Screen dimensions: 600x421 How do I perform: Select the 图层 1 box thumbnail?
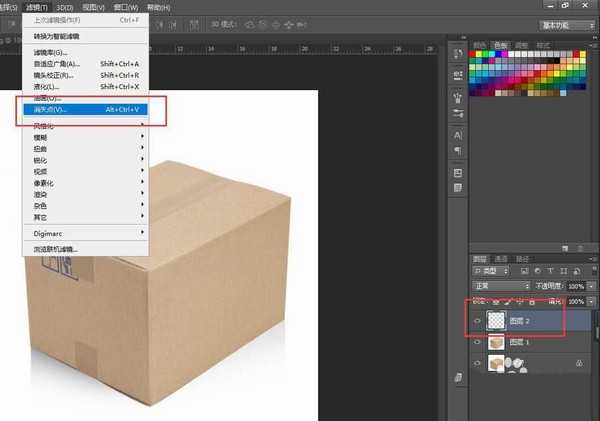(495, 342)
